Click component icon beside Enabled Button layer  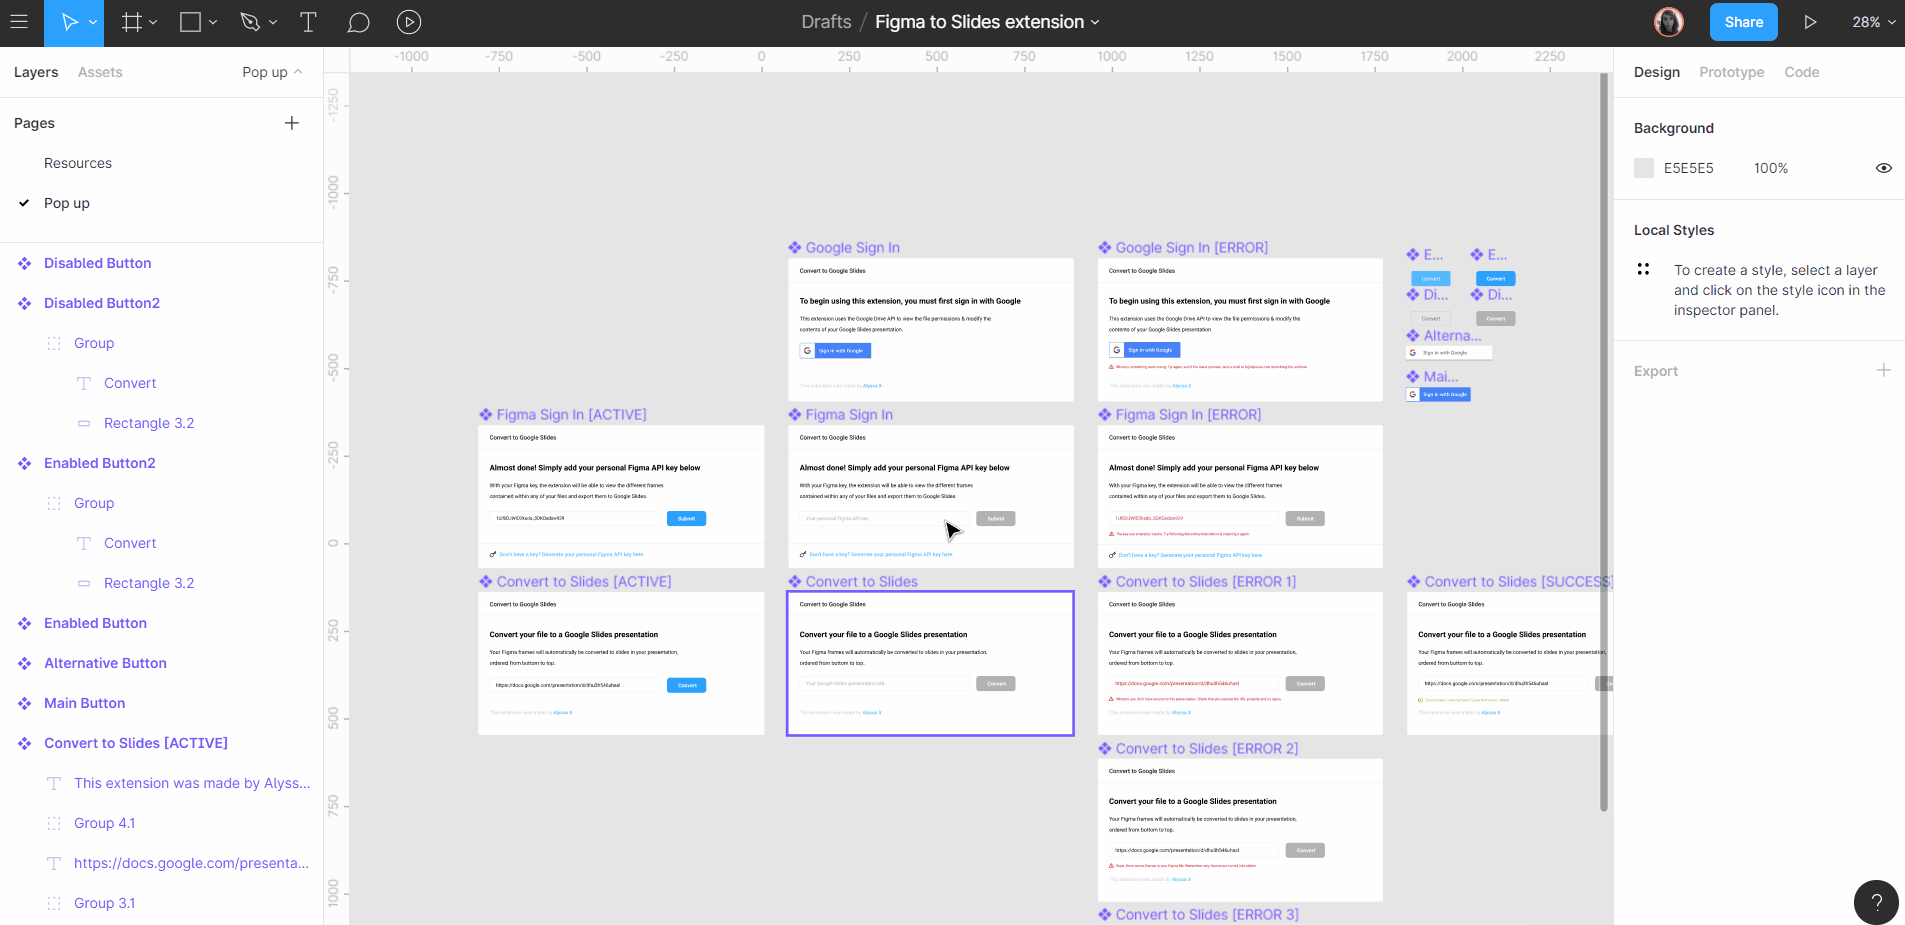(25, 623)
